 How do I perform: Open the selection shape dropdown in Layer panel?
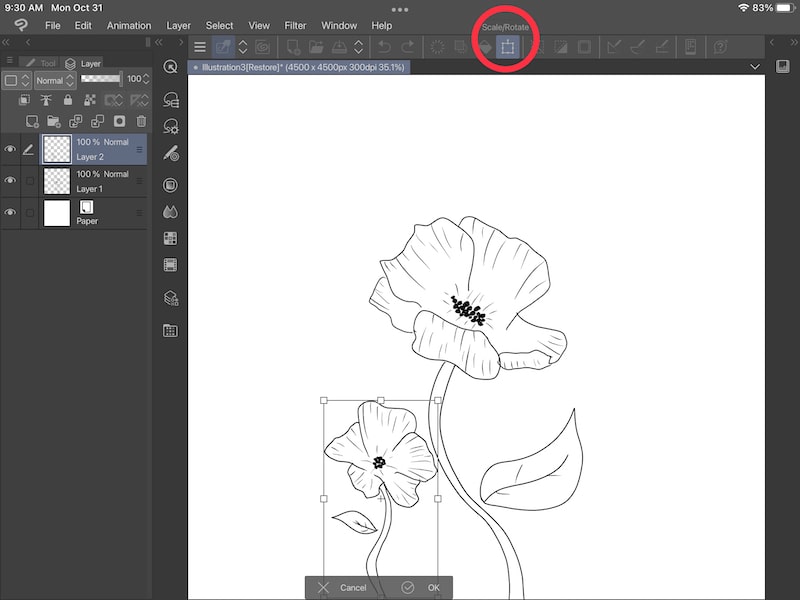pyautogui.click(x=16, y=79)
